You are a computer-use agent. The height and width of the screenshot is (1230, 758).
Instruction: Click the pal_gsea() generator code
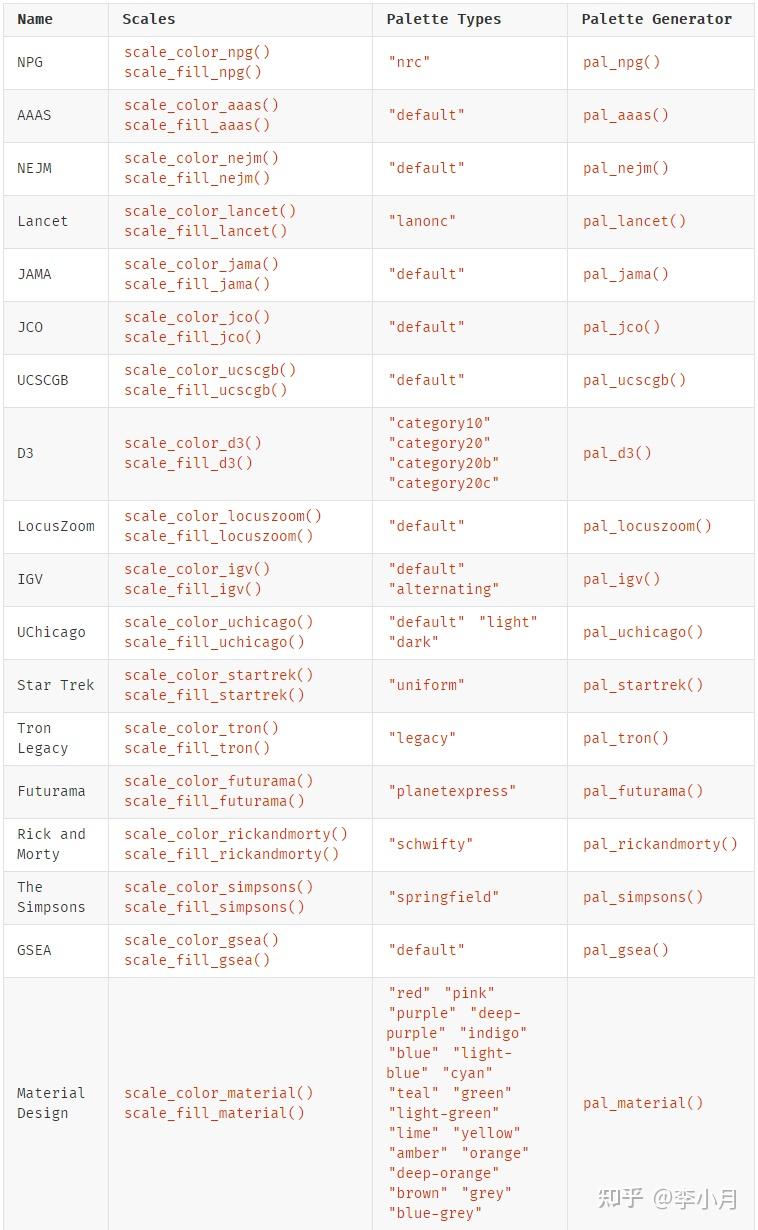(626, 950)
